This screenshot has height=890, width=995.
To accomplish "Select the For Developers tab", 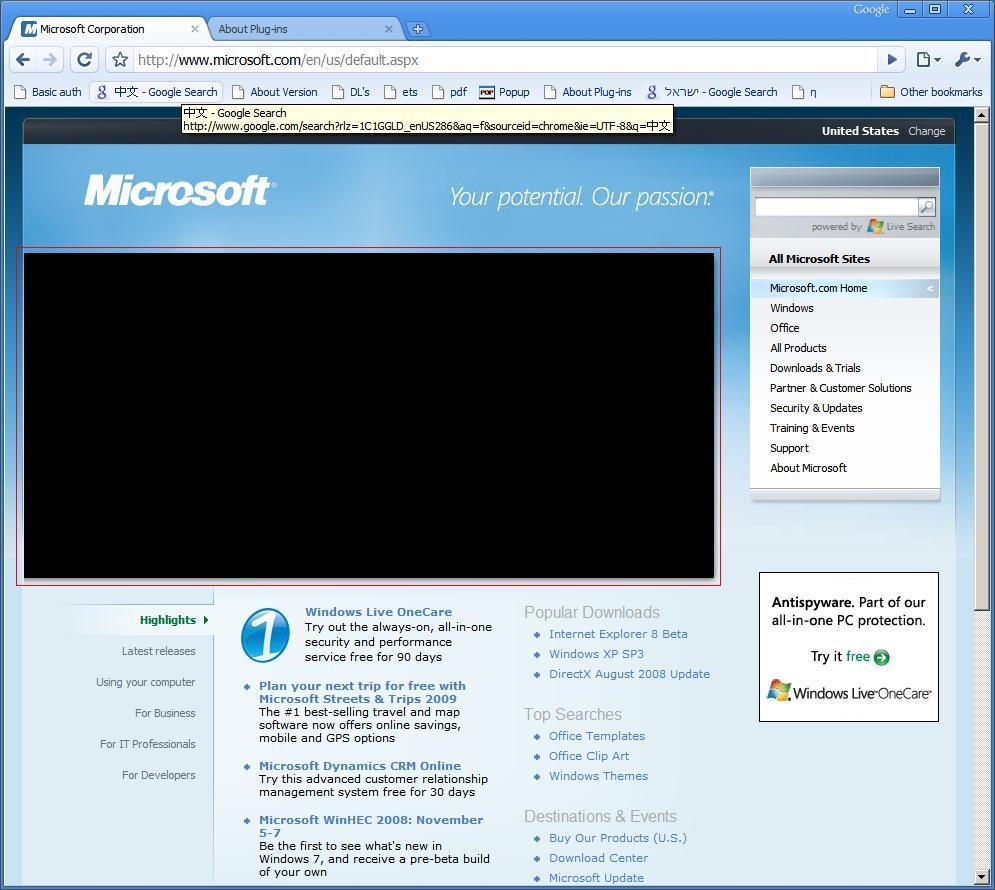I will [159, 775].
